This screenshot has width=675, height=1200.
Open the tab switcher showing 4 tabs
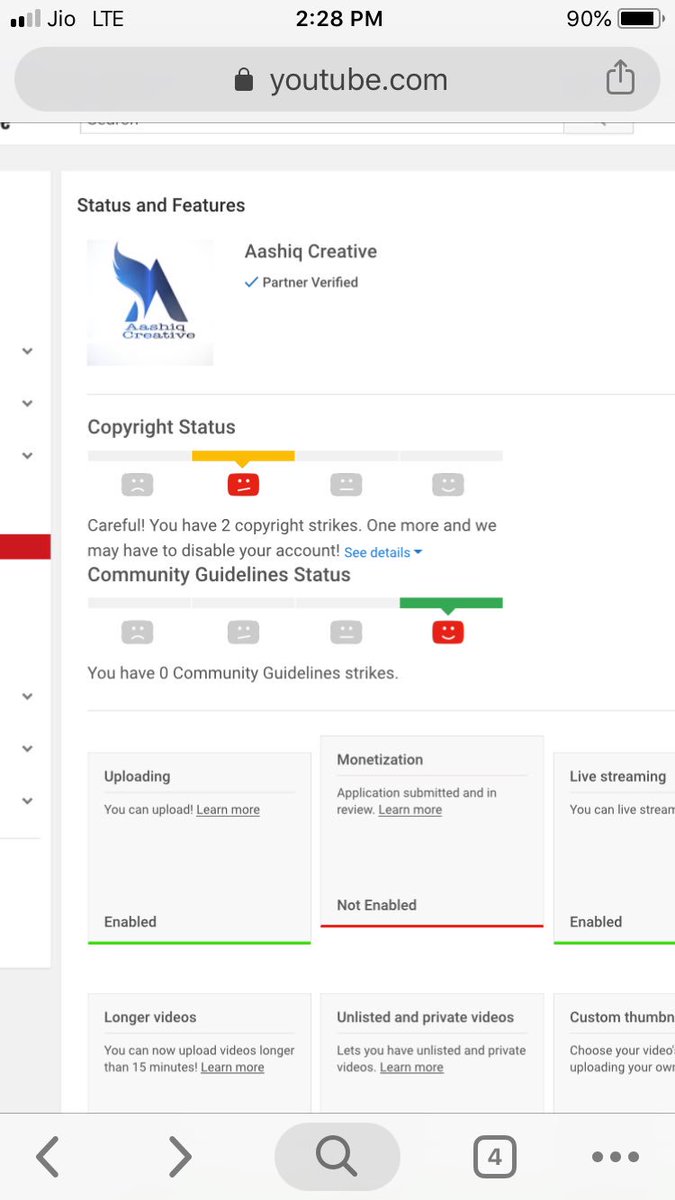point(494,1157)
